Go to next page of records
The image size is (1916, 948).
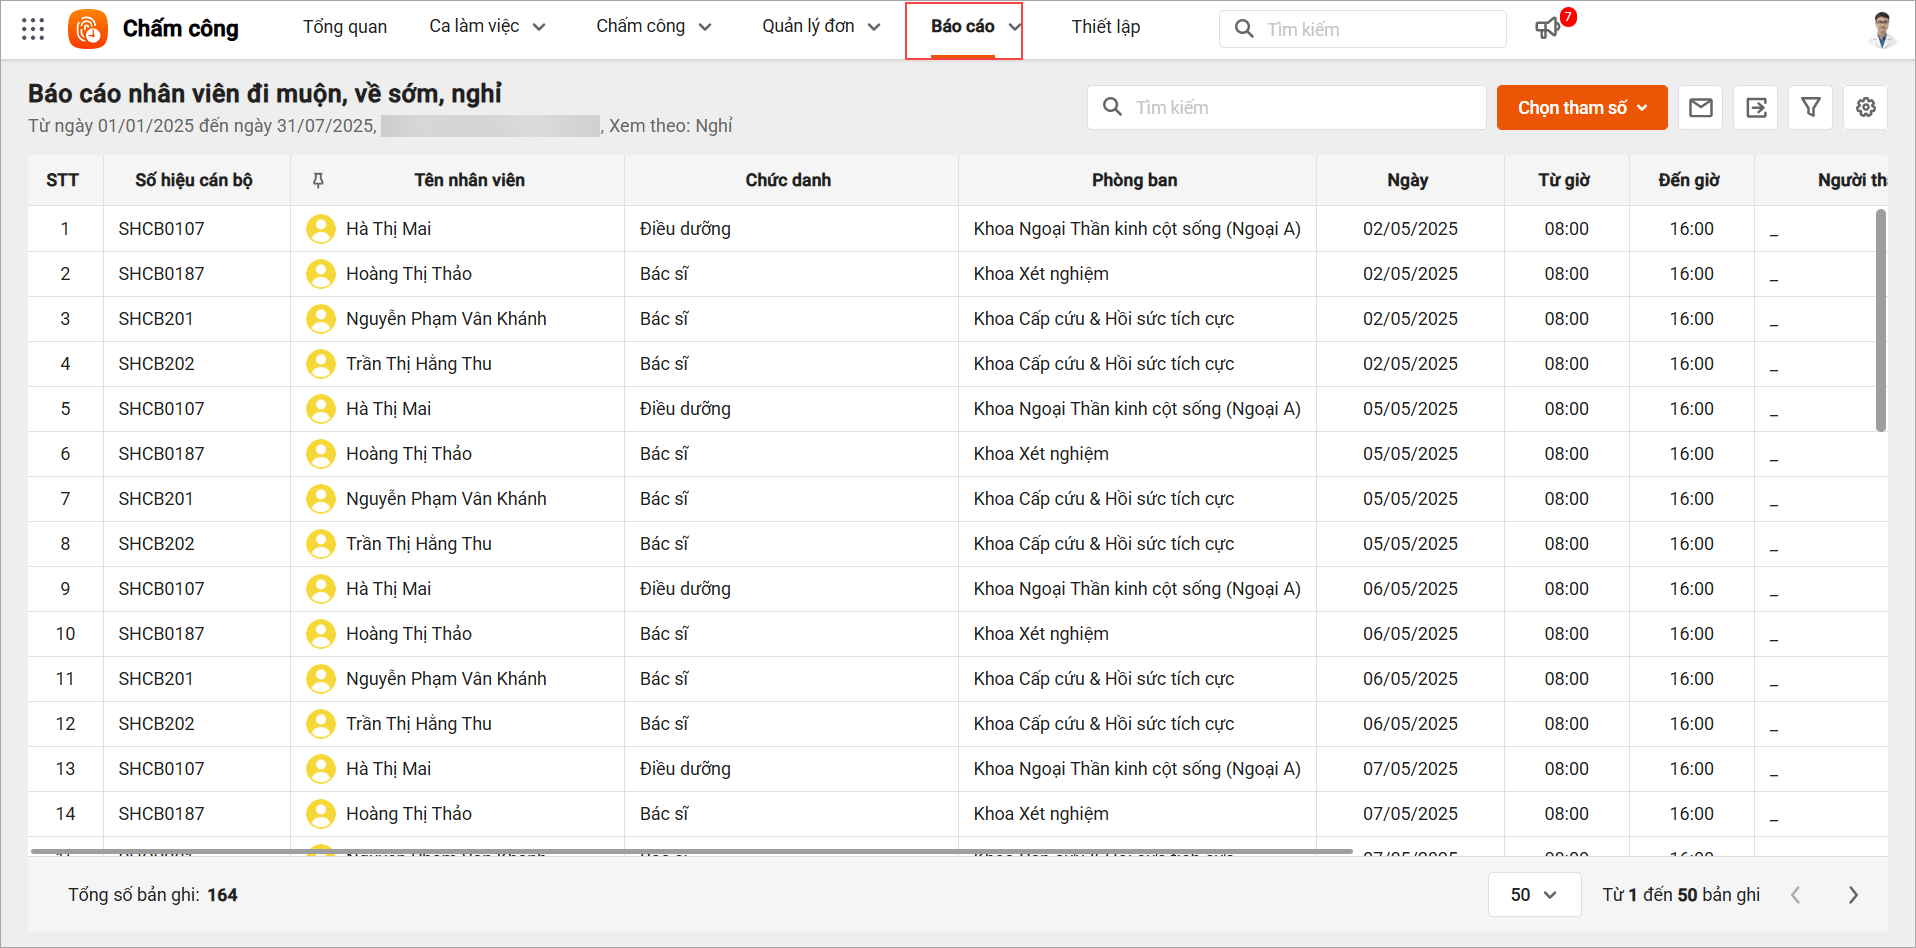tap(1853, 895)
